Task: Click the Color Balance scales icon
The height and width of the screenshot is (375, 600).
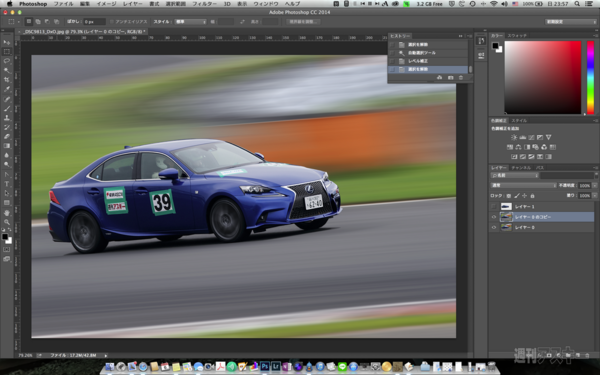Action: [518, 147]
